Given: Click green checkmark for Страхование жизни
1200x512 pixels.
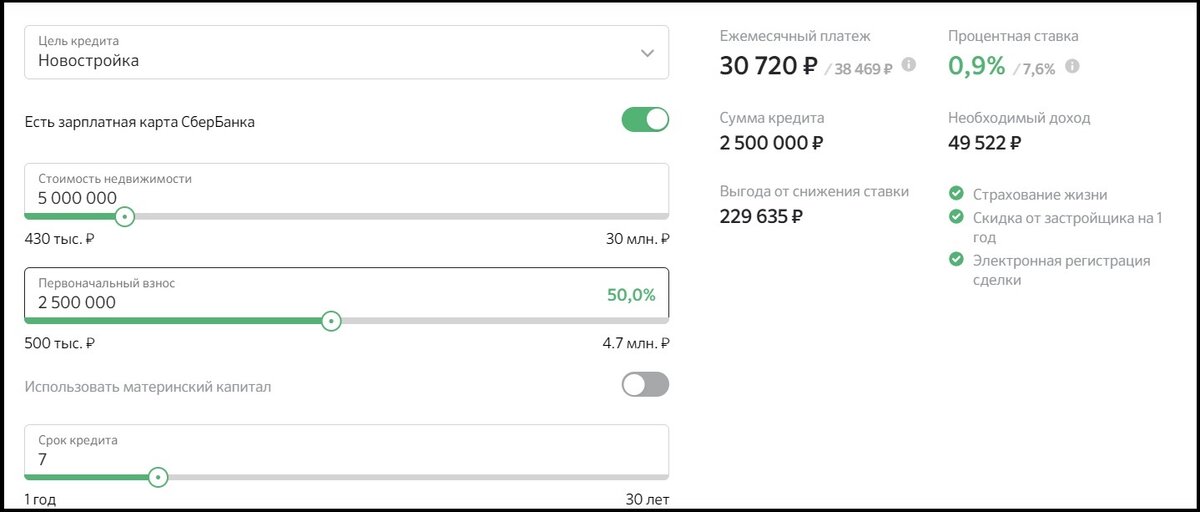Looking at the screenshot, I should pyautogui.click(x=956, y=194).
